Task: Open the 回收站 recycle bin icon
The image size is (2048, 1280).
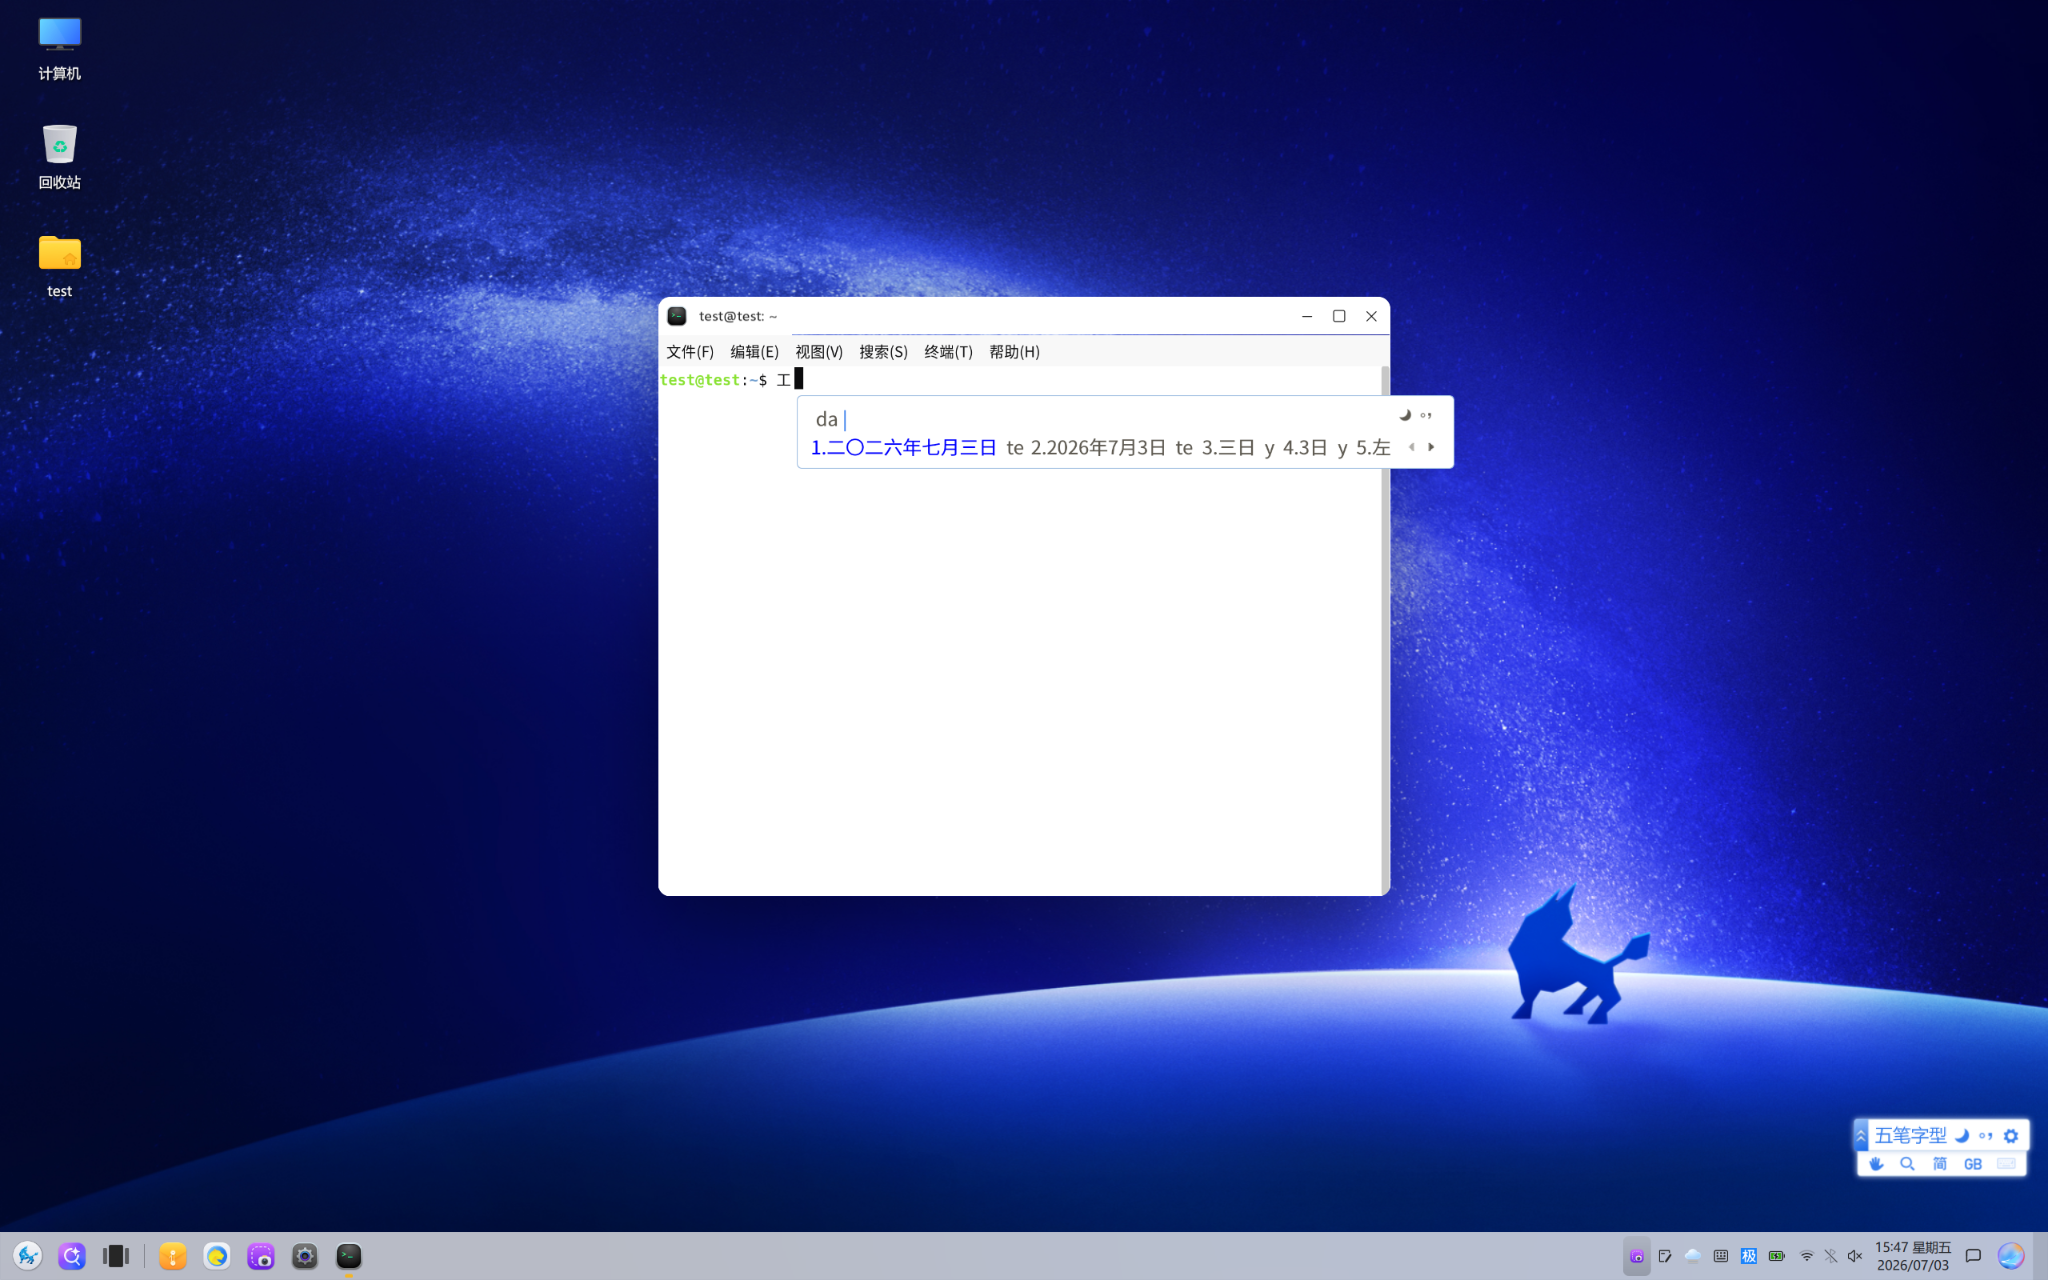Action: [x=60, y=157]
